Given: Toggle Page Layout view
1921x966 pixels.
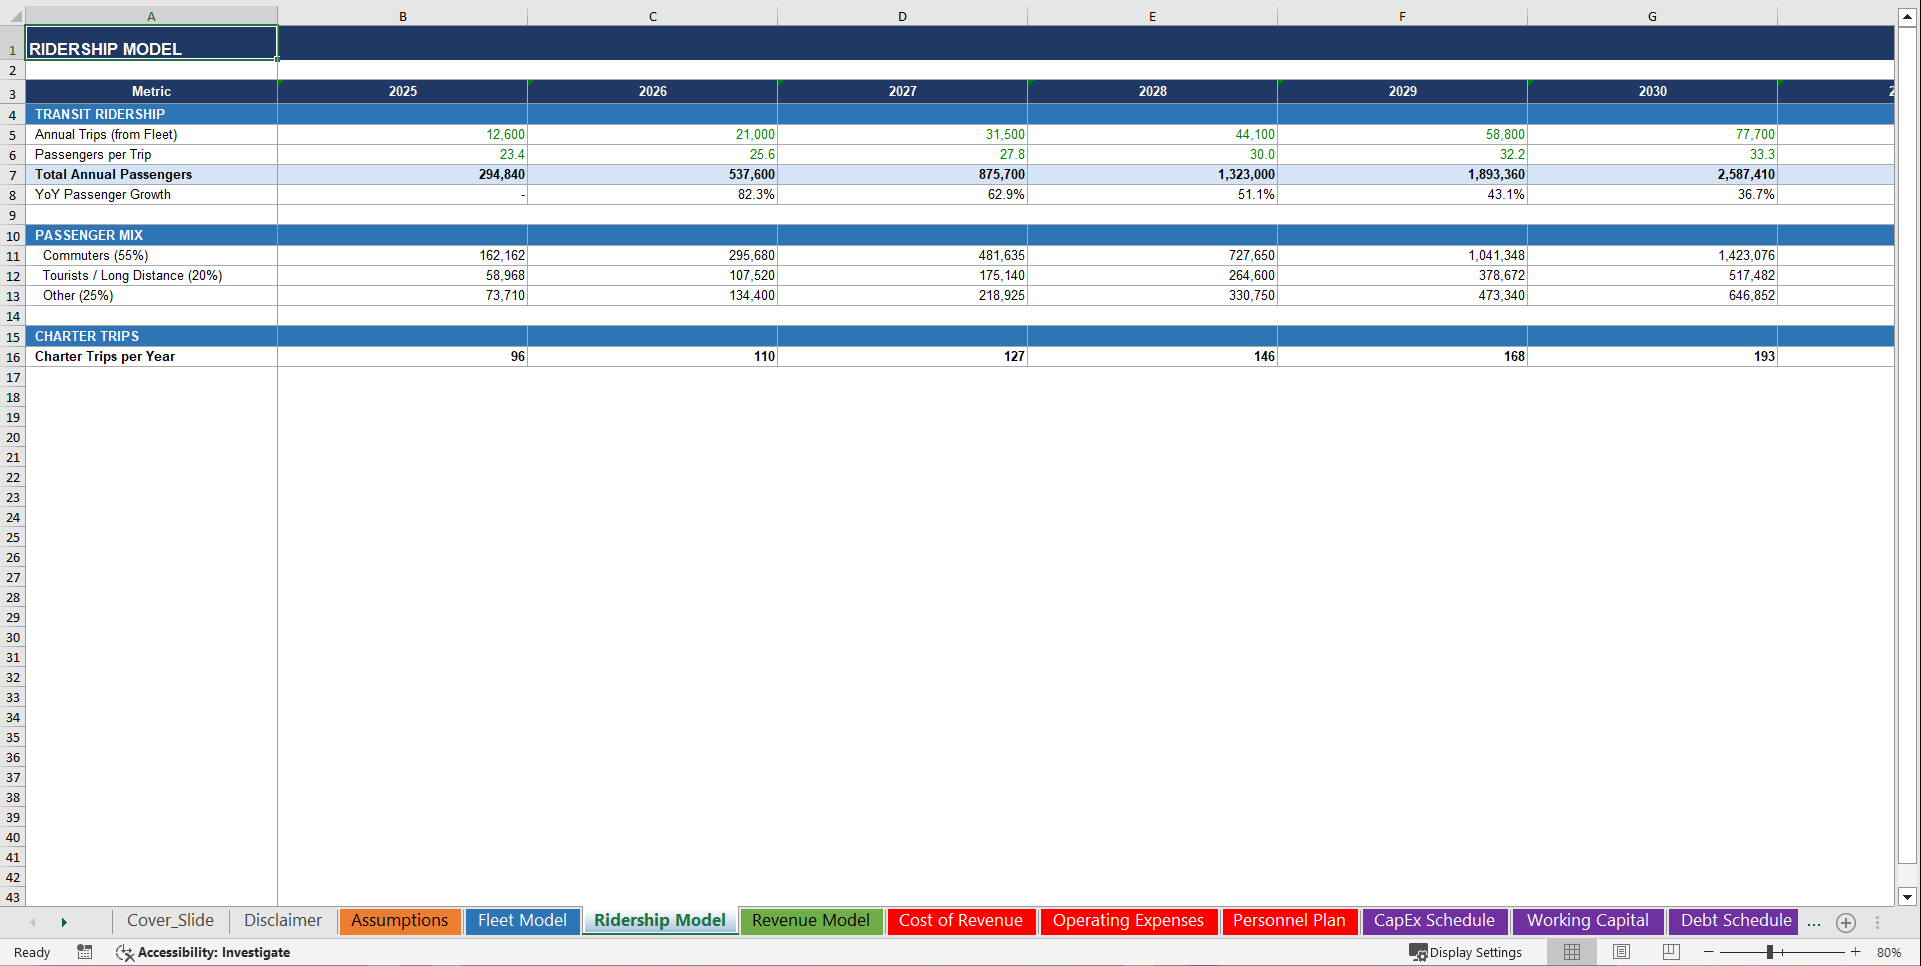Looking at the screenshot, I should 1620,952.
